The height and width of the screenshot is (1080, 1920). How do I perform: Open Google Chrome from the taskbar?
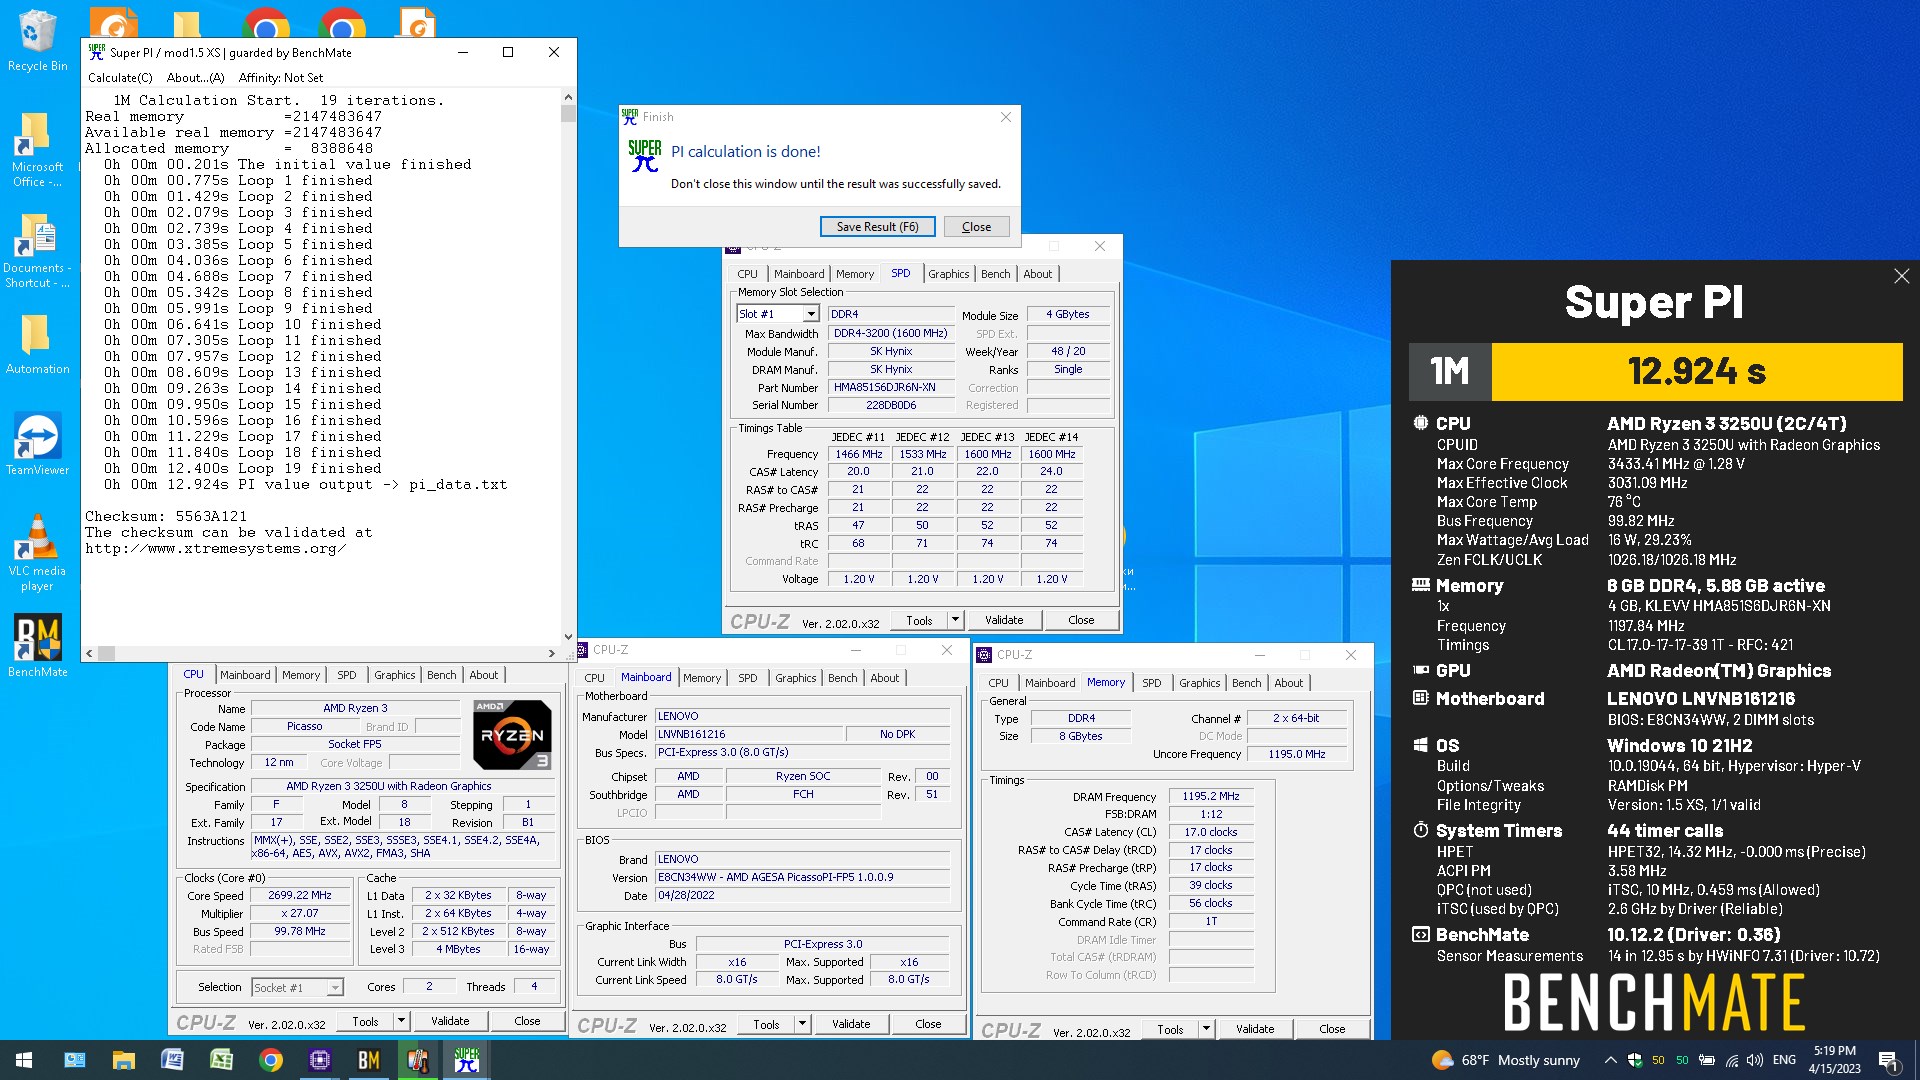270,1060
